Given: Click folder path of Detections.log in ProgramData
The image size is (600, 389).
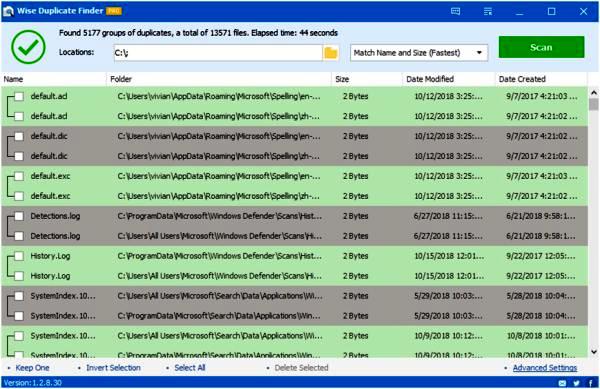Looking at the screenshot, I should click(x=220, y=216).
